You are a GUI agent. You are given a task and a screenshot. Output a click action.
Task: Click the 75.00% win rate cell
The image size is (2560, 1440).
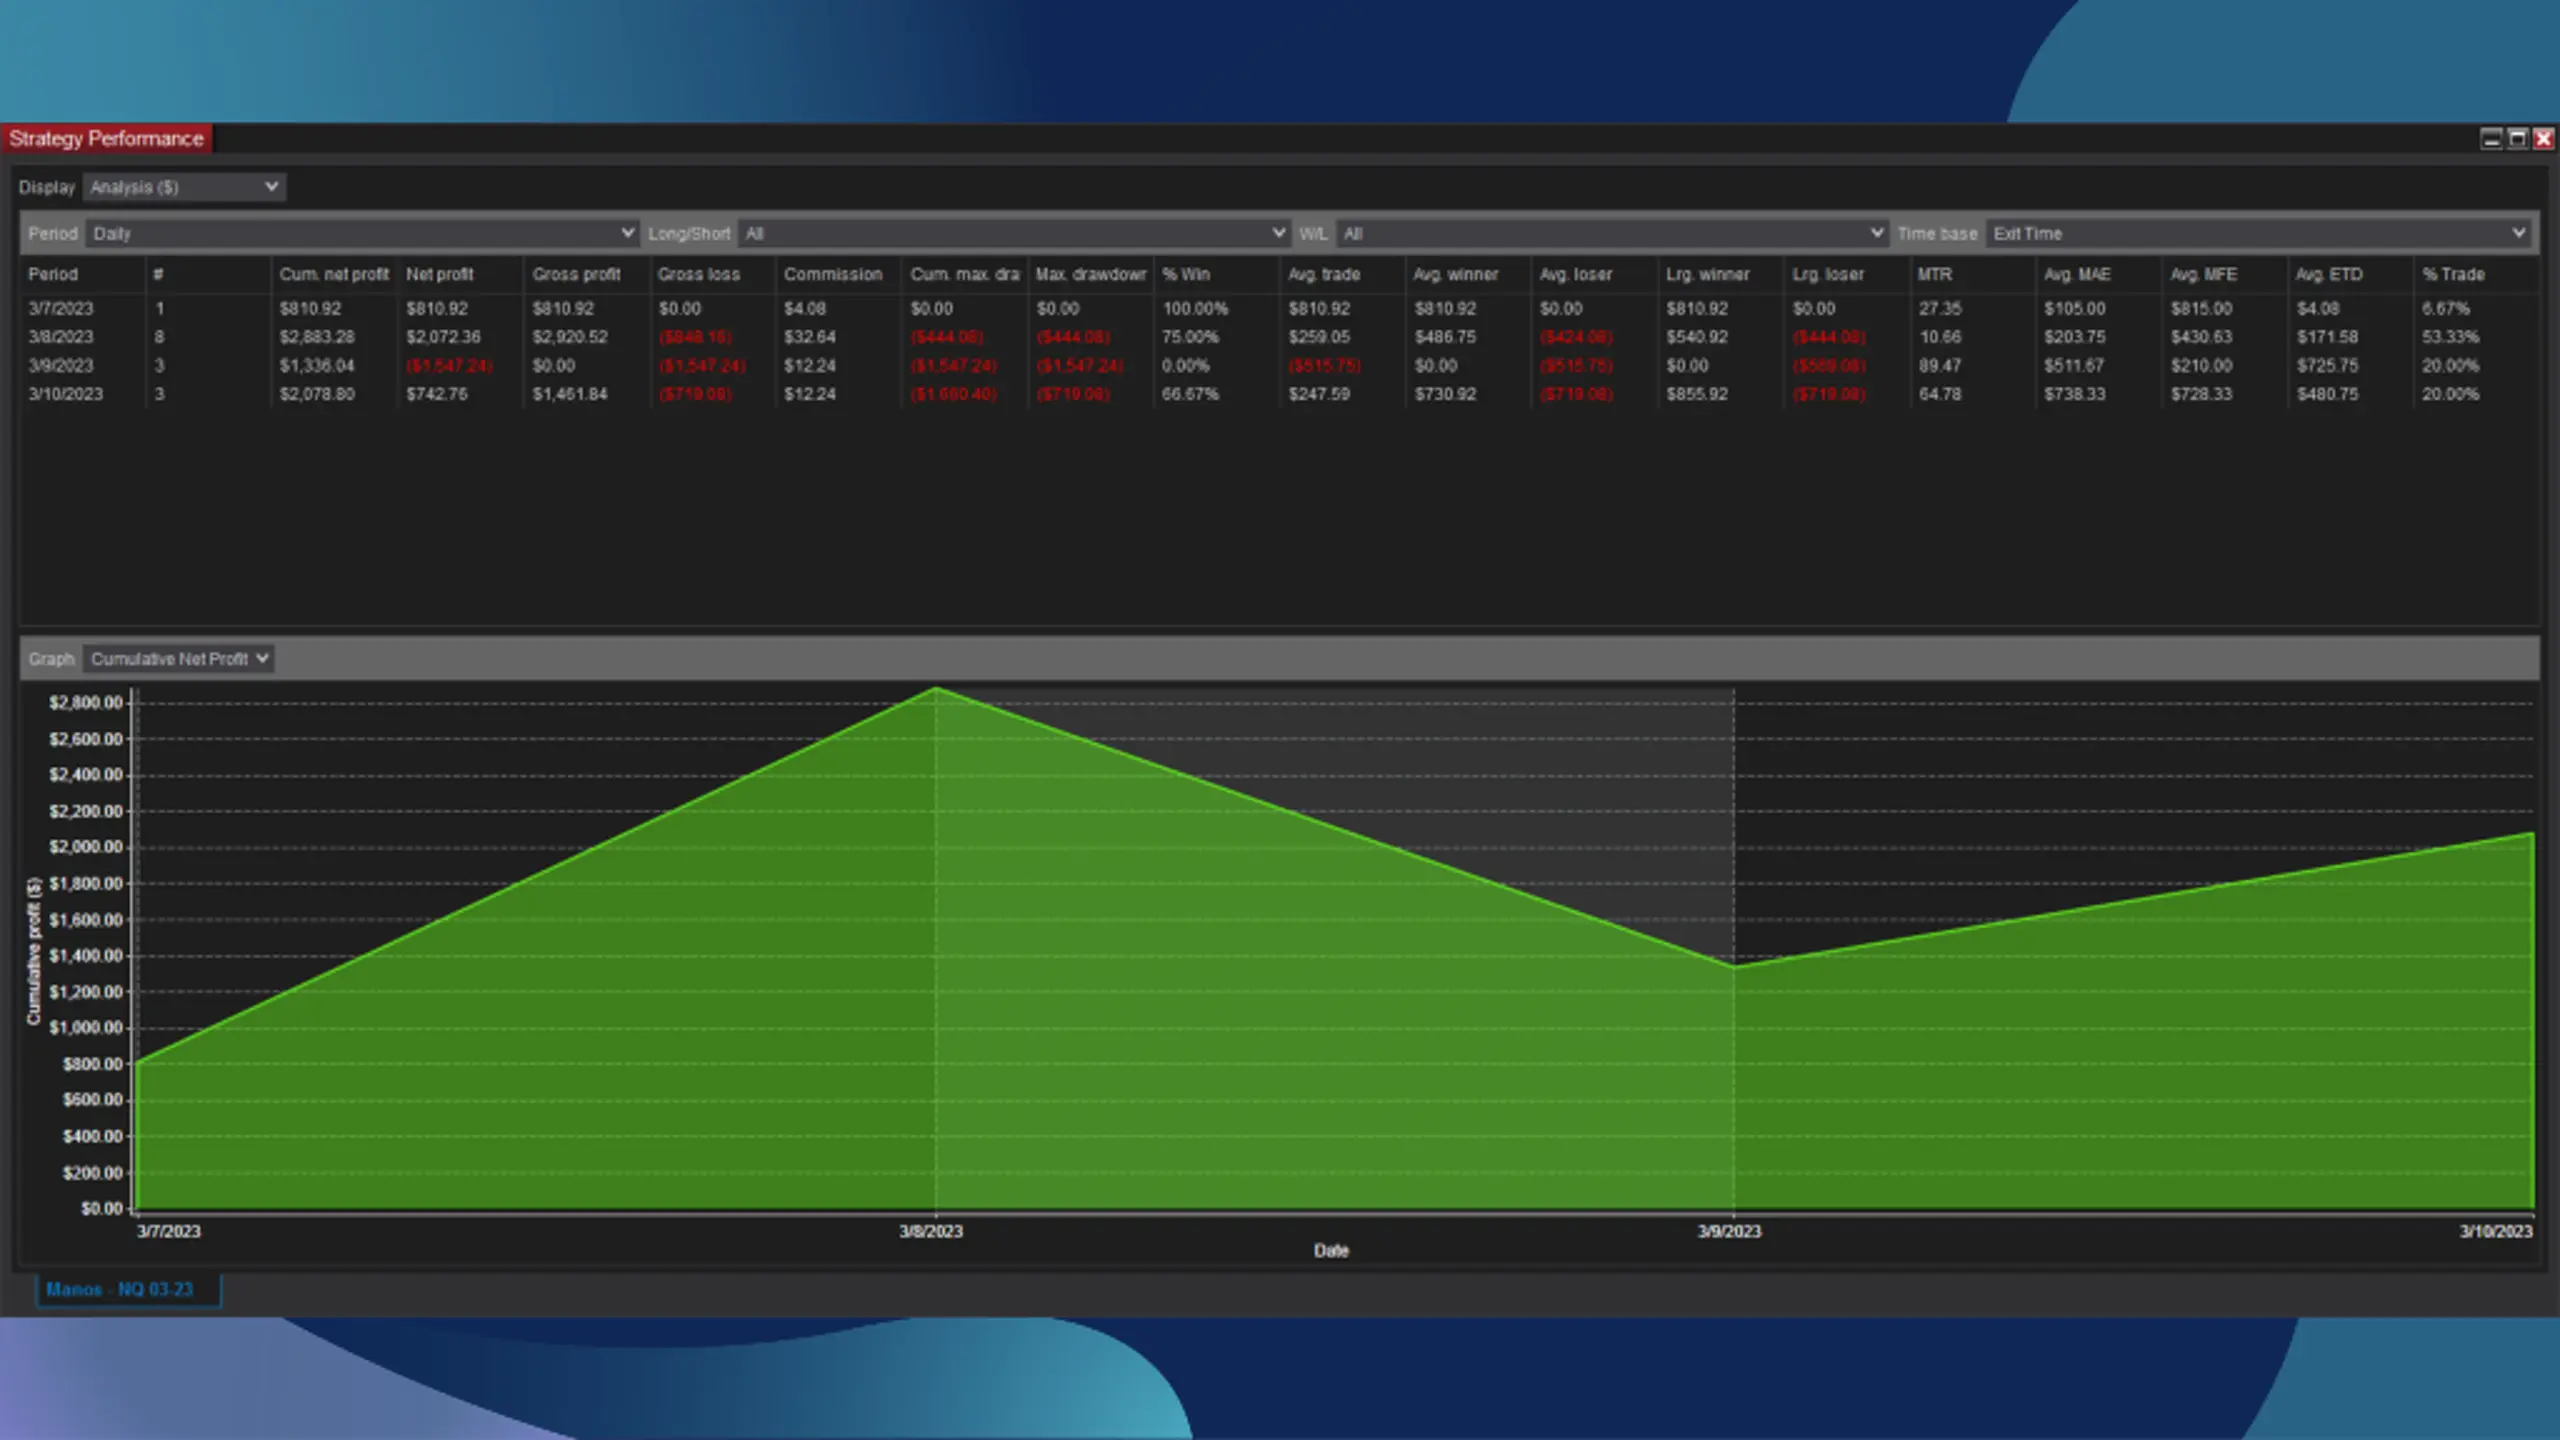[1190, 337]
